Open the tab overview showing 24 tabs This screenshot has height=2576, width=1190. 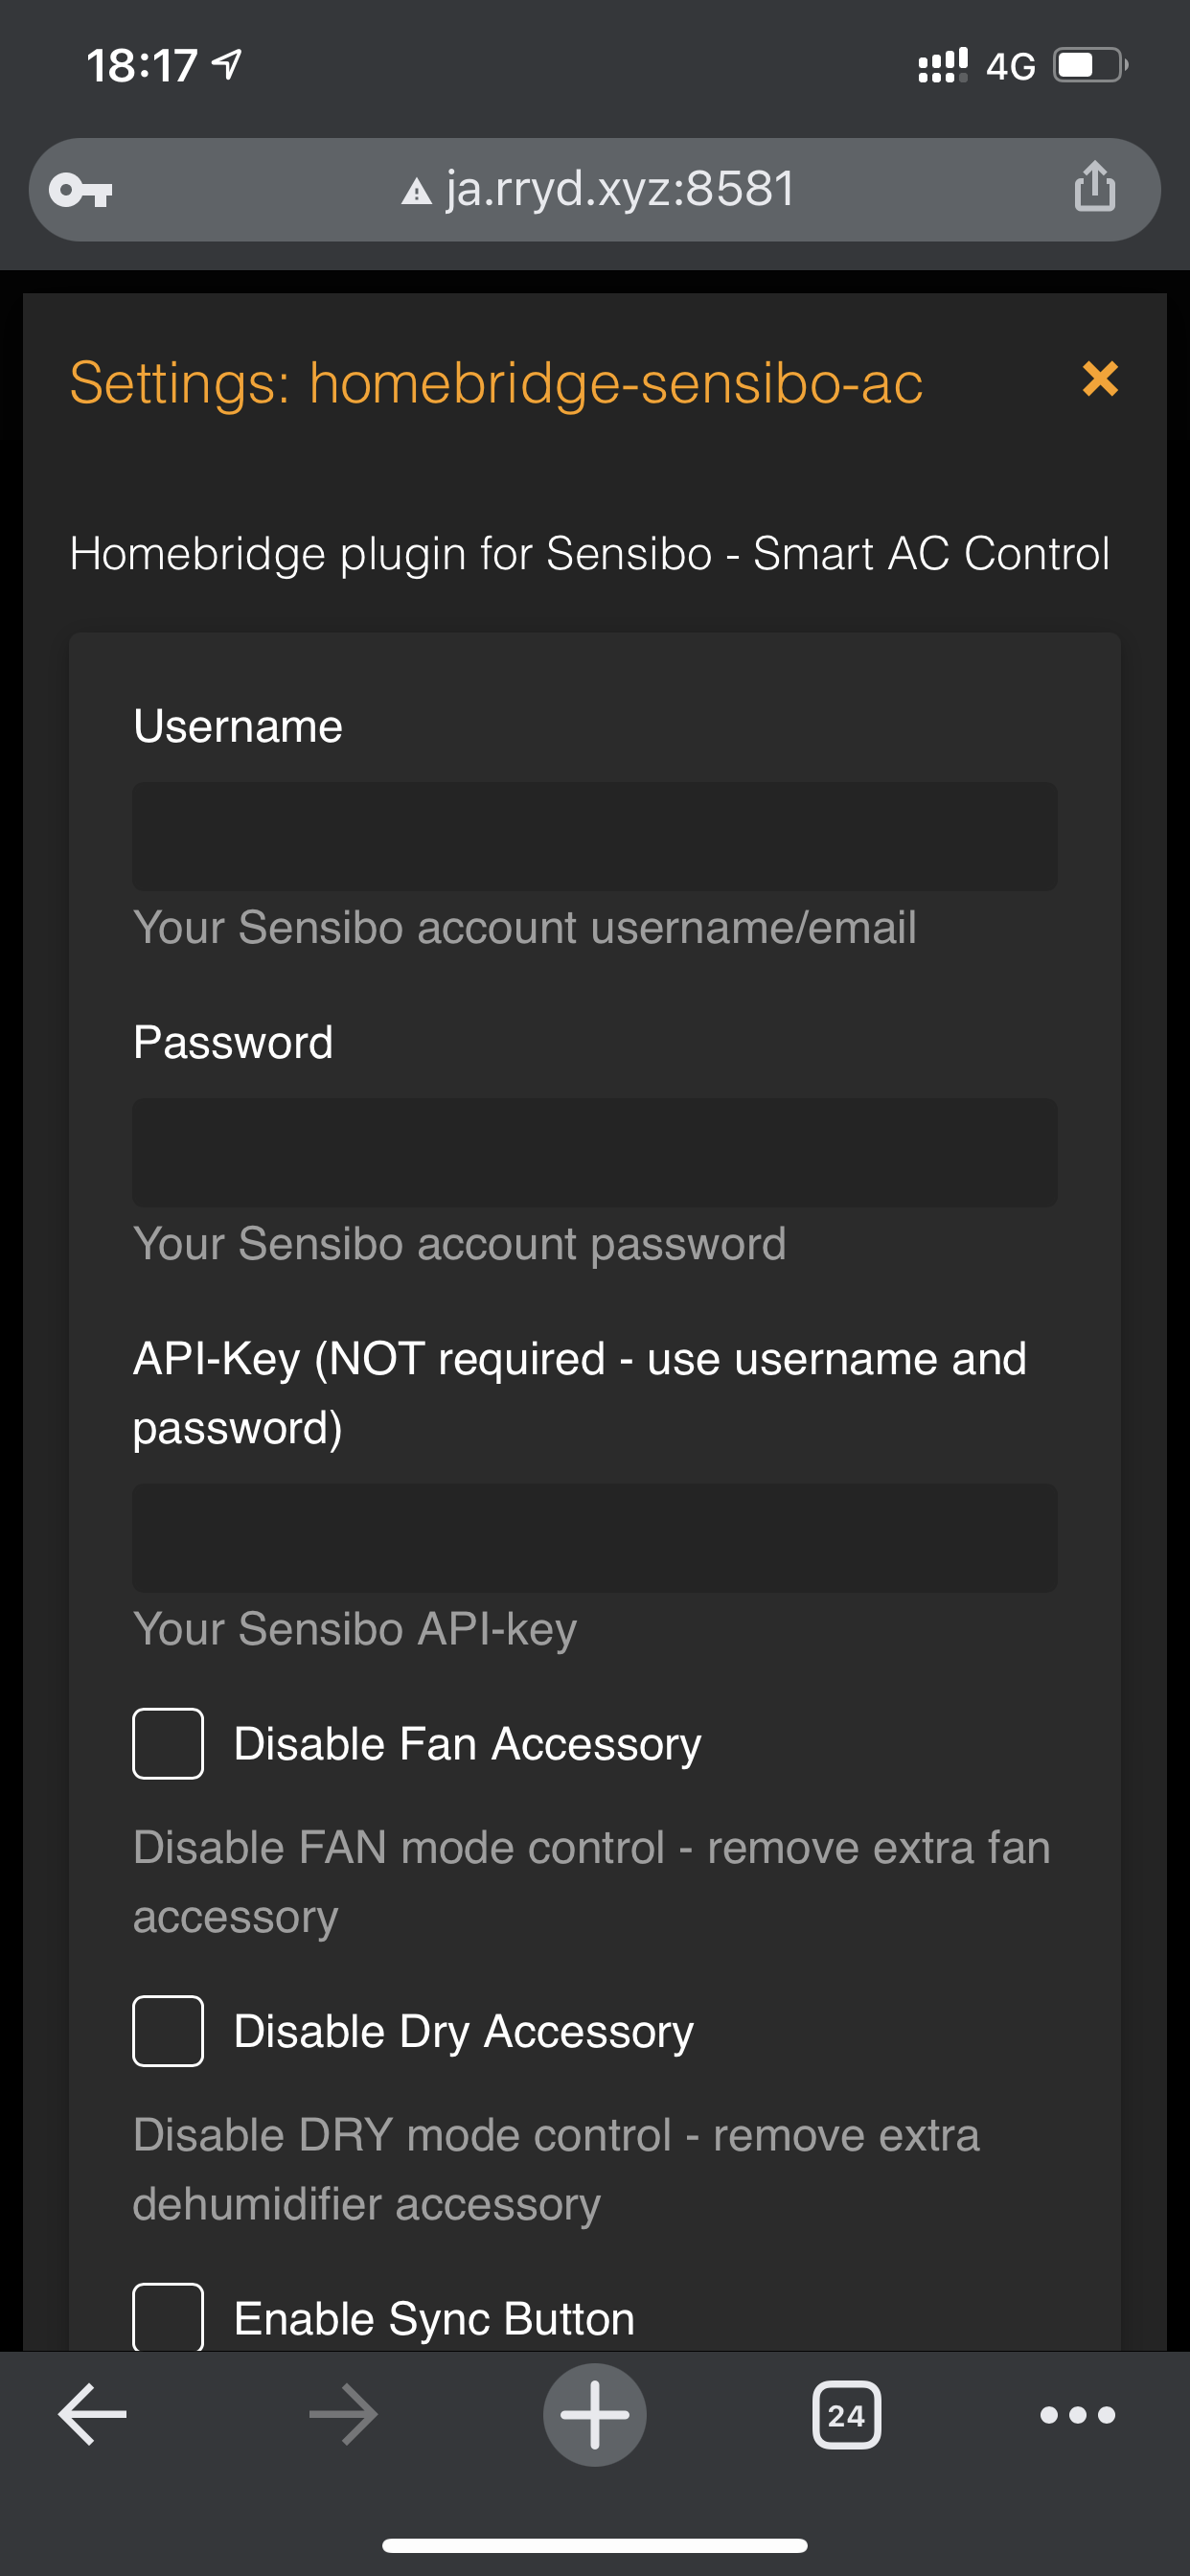(x=846, y=2413)
